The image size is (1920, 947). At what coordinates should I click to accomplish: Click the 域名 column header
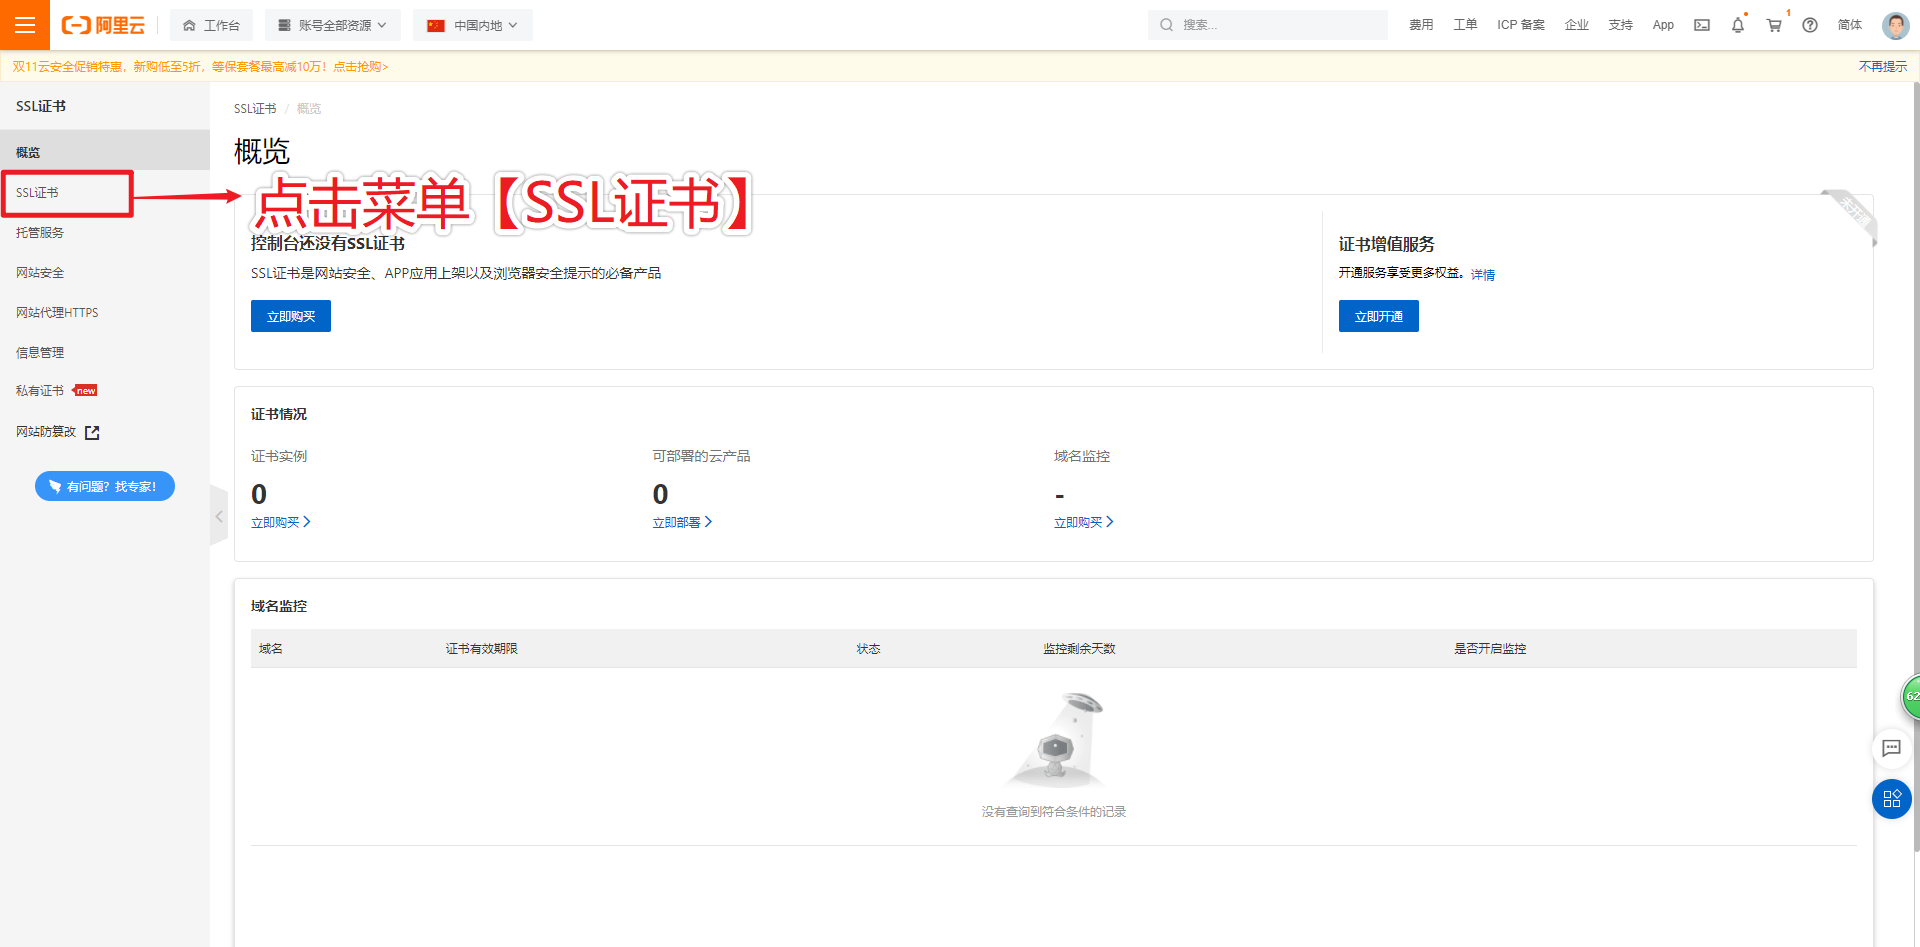click(271, 649)
